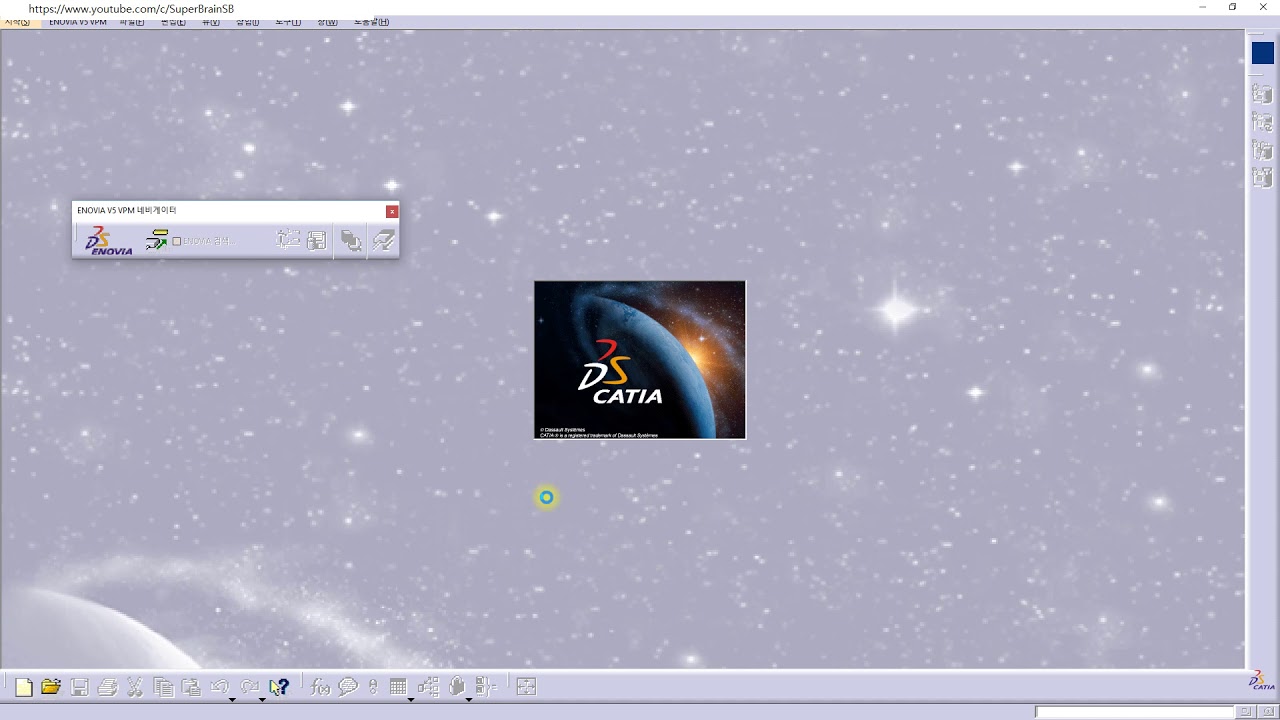The width and height of the screenshot is (1280, 720).
Task: Open the Formula f(x) tool
Action: click(320, 687)
